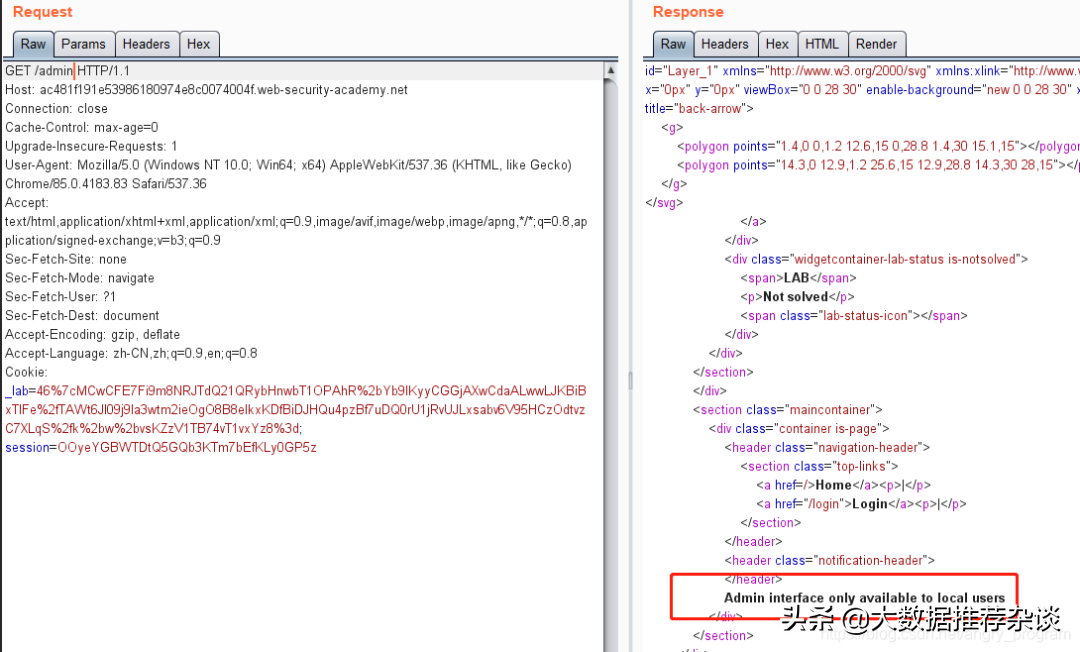
Task: Click the Response panel title
Action: [x=688, y=12]
